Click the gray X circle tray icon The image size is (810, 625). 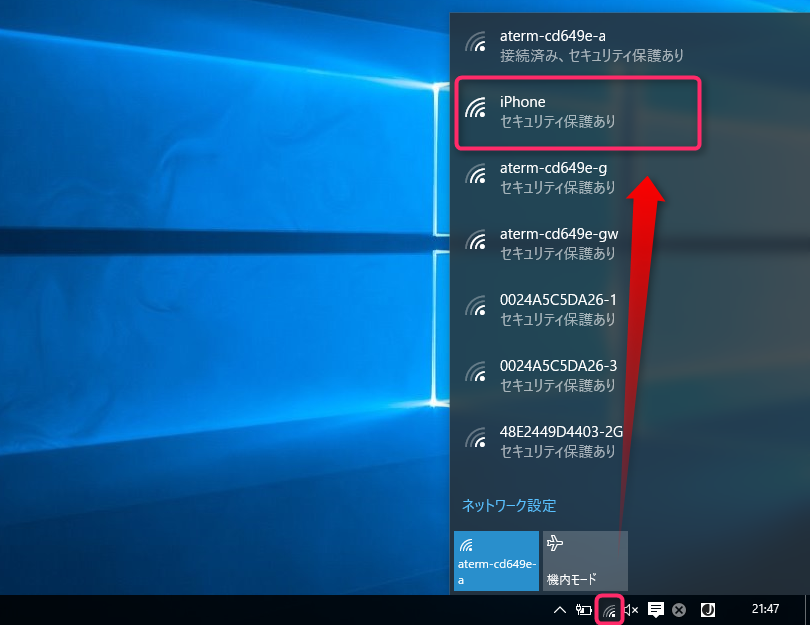(x=679, y=611)
